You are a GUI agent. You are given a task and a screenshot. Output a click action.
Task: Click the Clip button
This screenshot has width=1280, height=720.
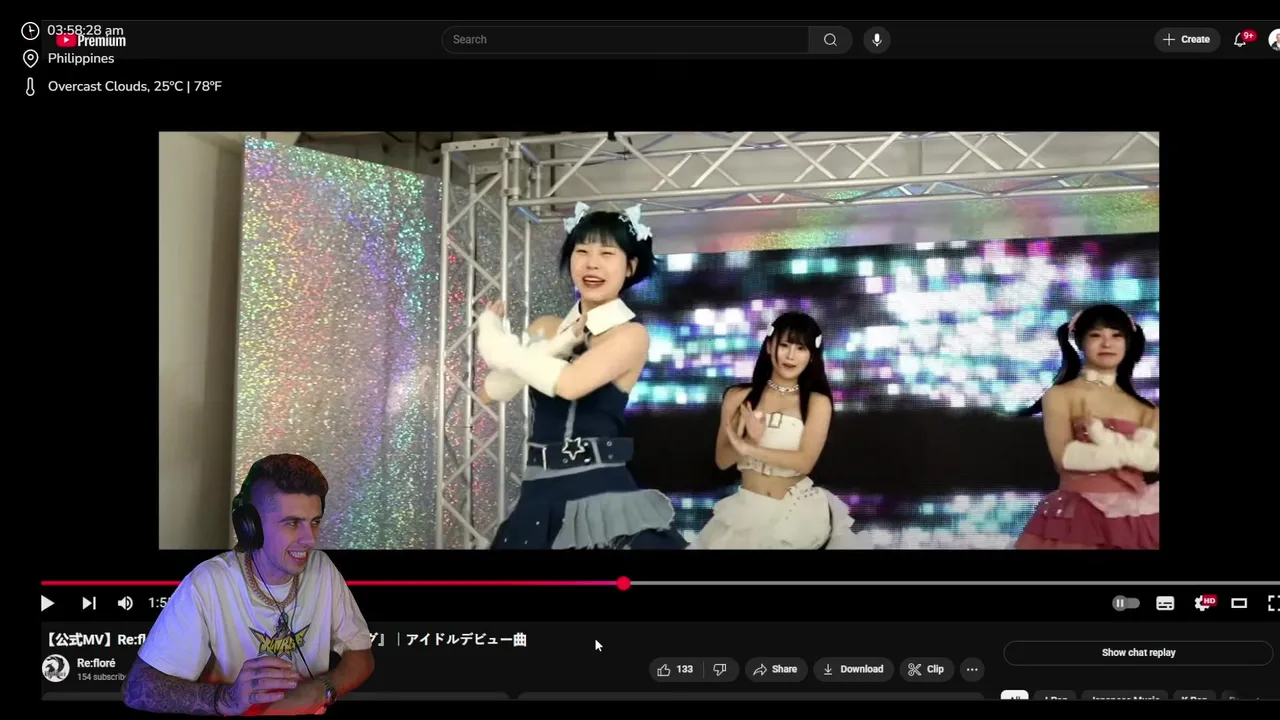click(926, 669)
